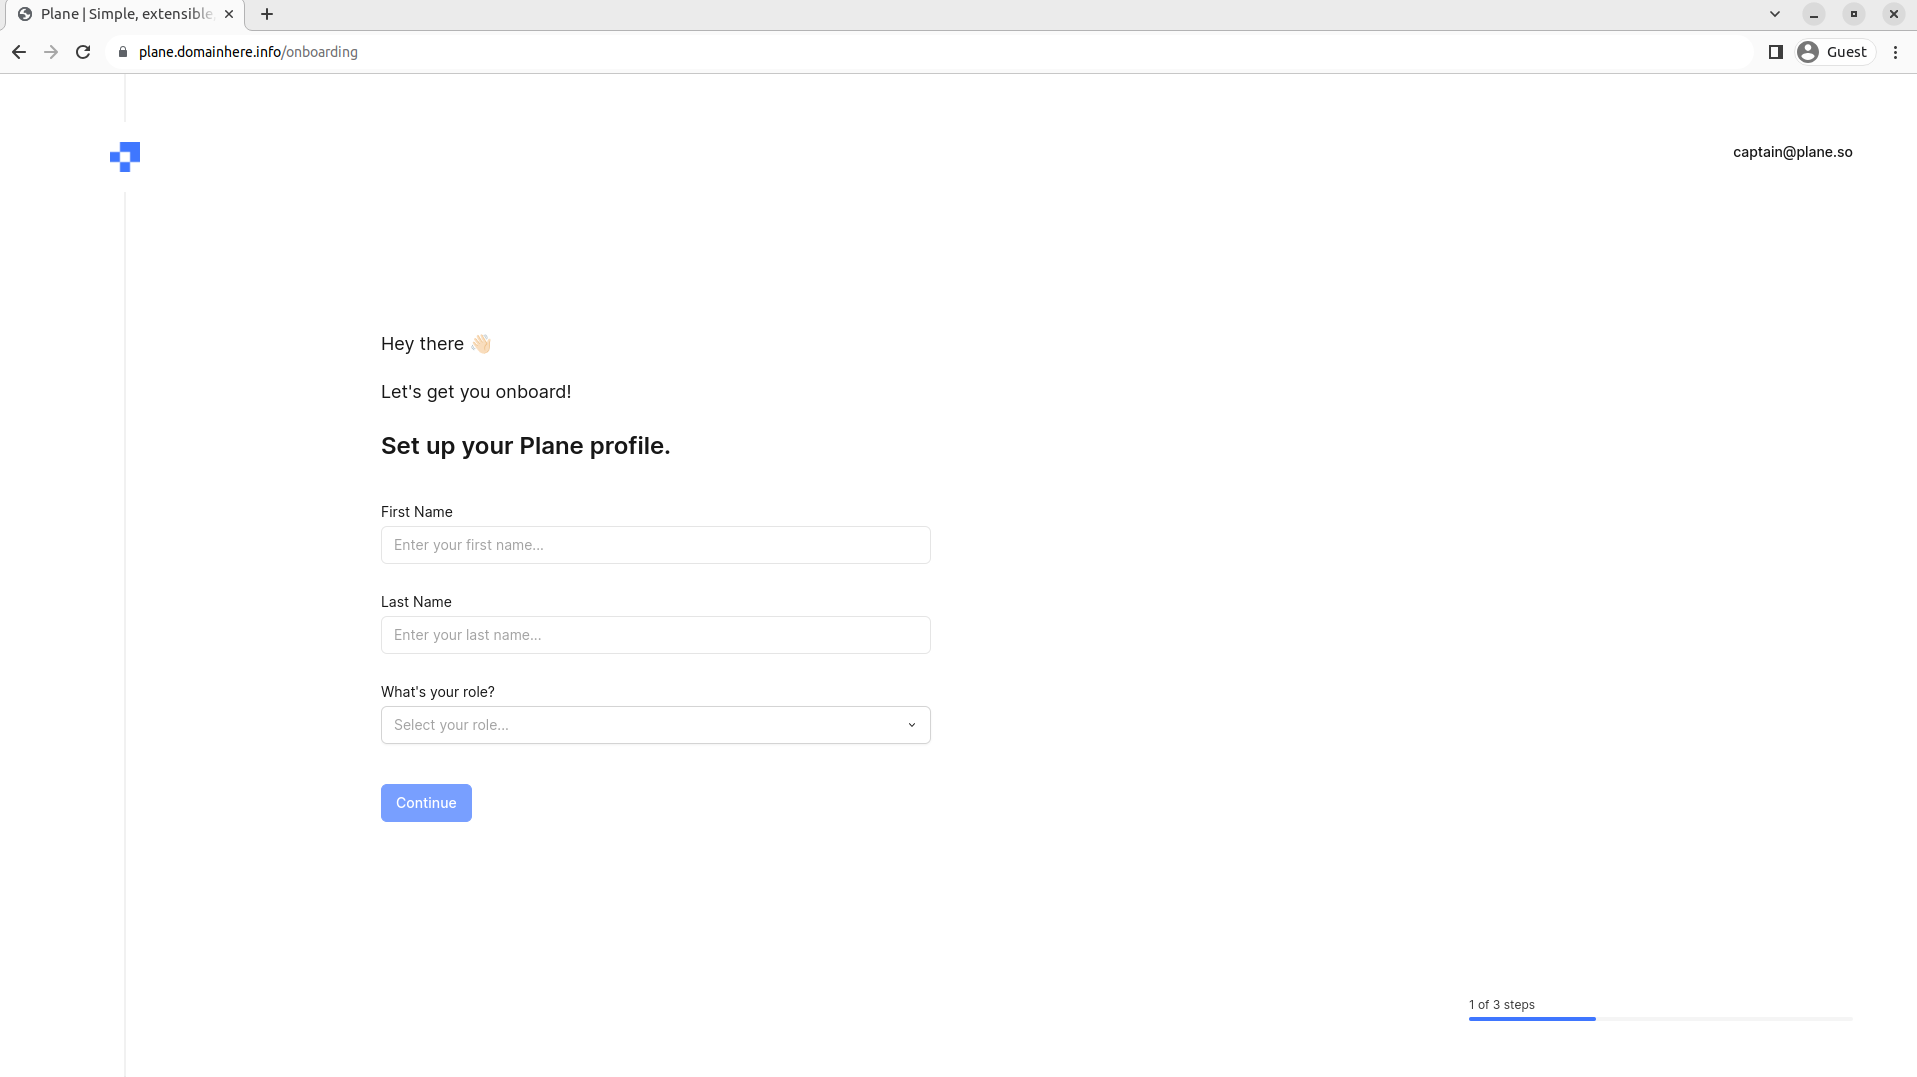Viewport: 1917px width, 1077px height.
Task: Focus the Last Name input field
Action: click(x=655, y=635)
